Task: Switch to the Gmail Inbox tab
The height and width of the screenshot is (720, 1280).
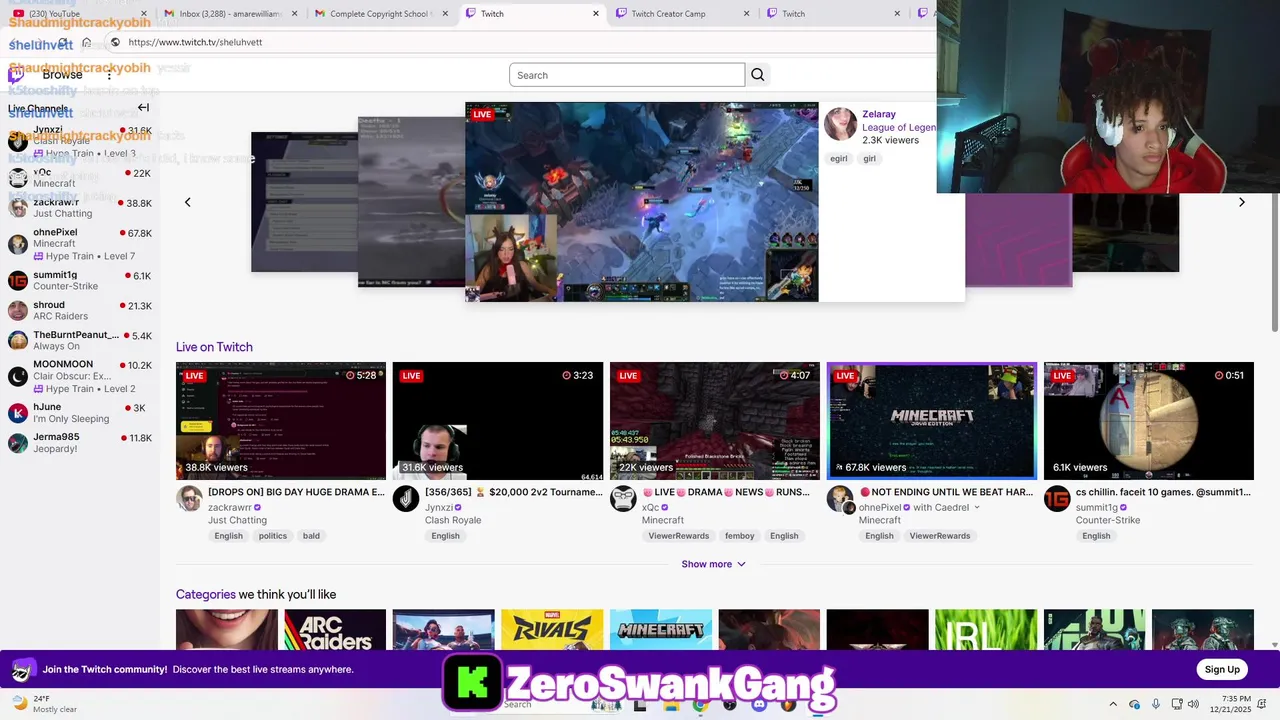Action: 230,14
